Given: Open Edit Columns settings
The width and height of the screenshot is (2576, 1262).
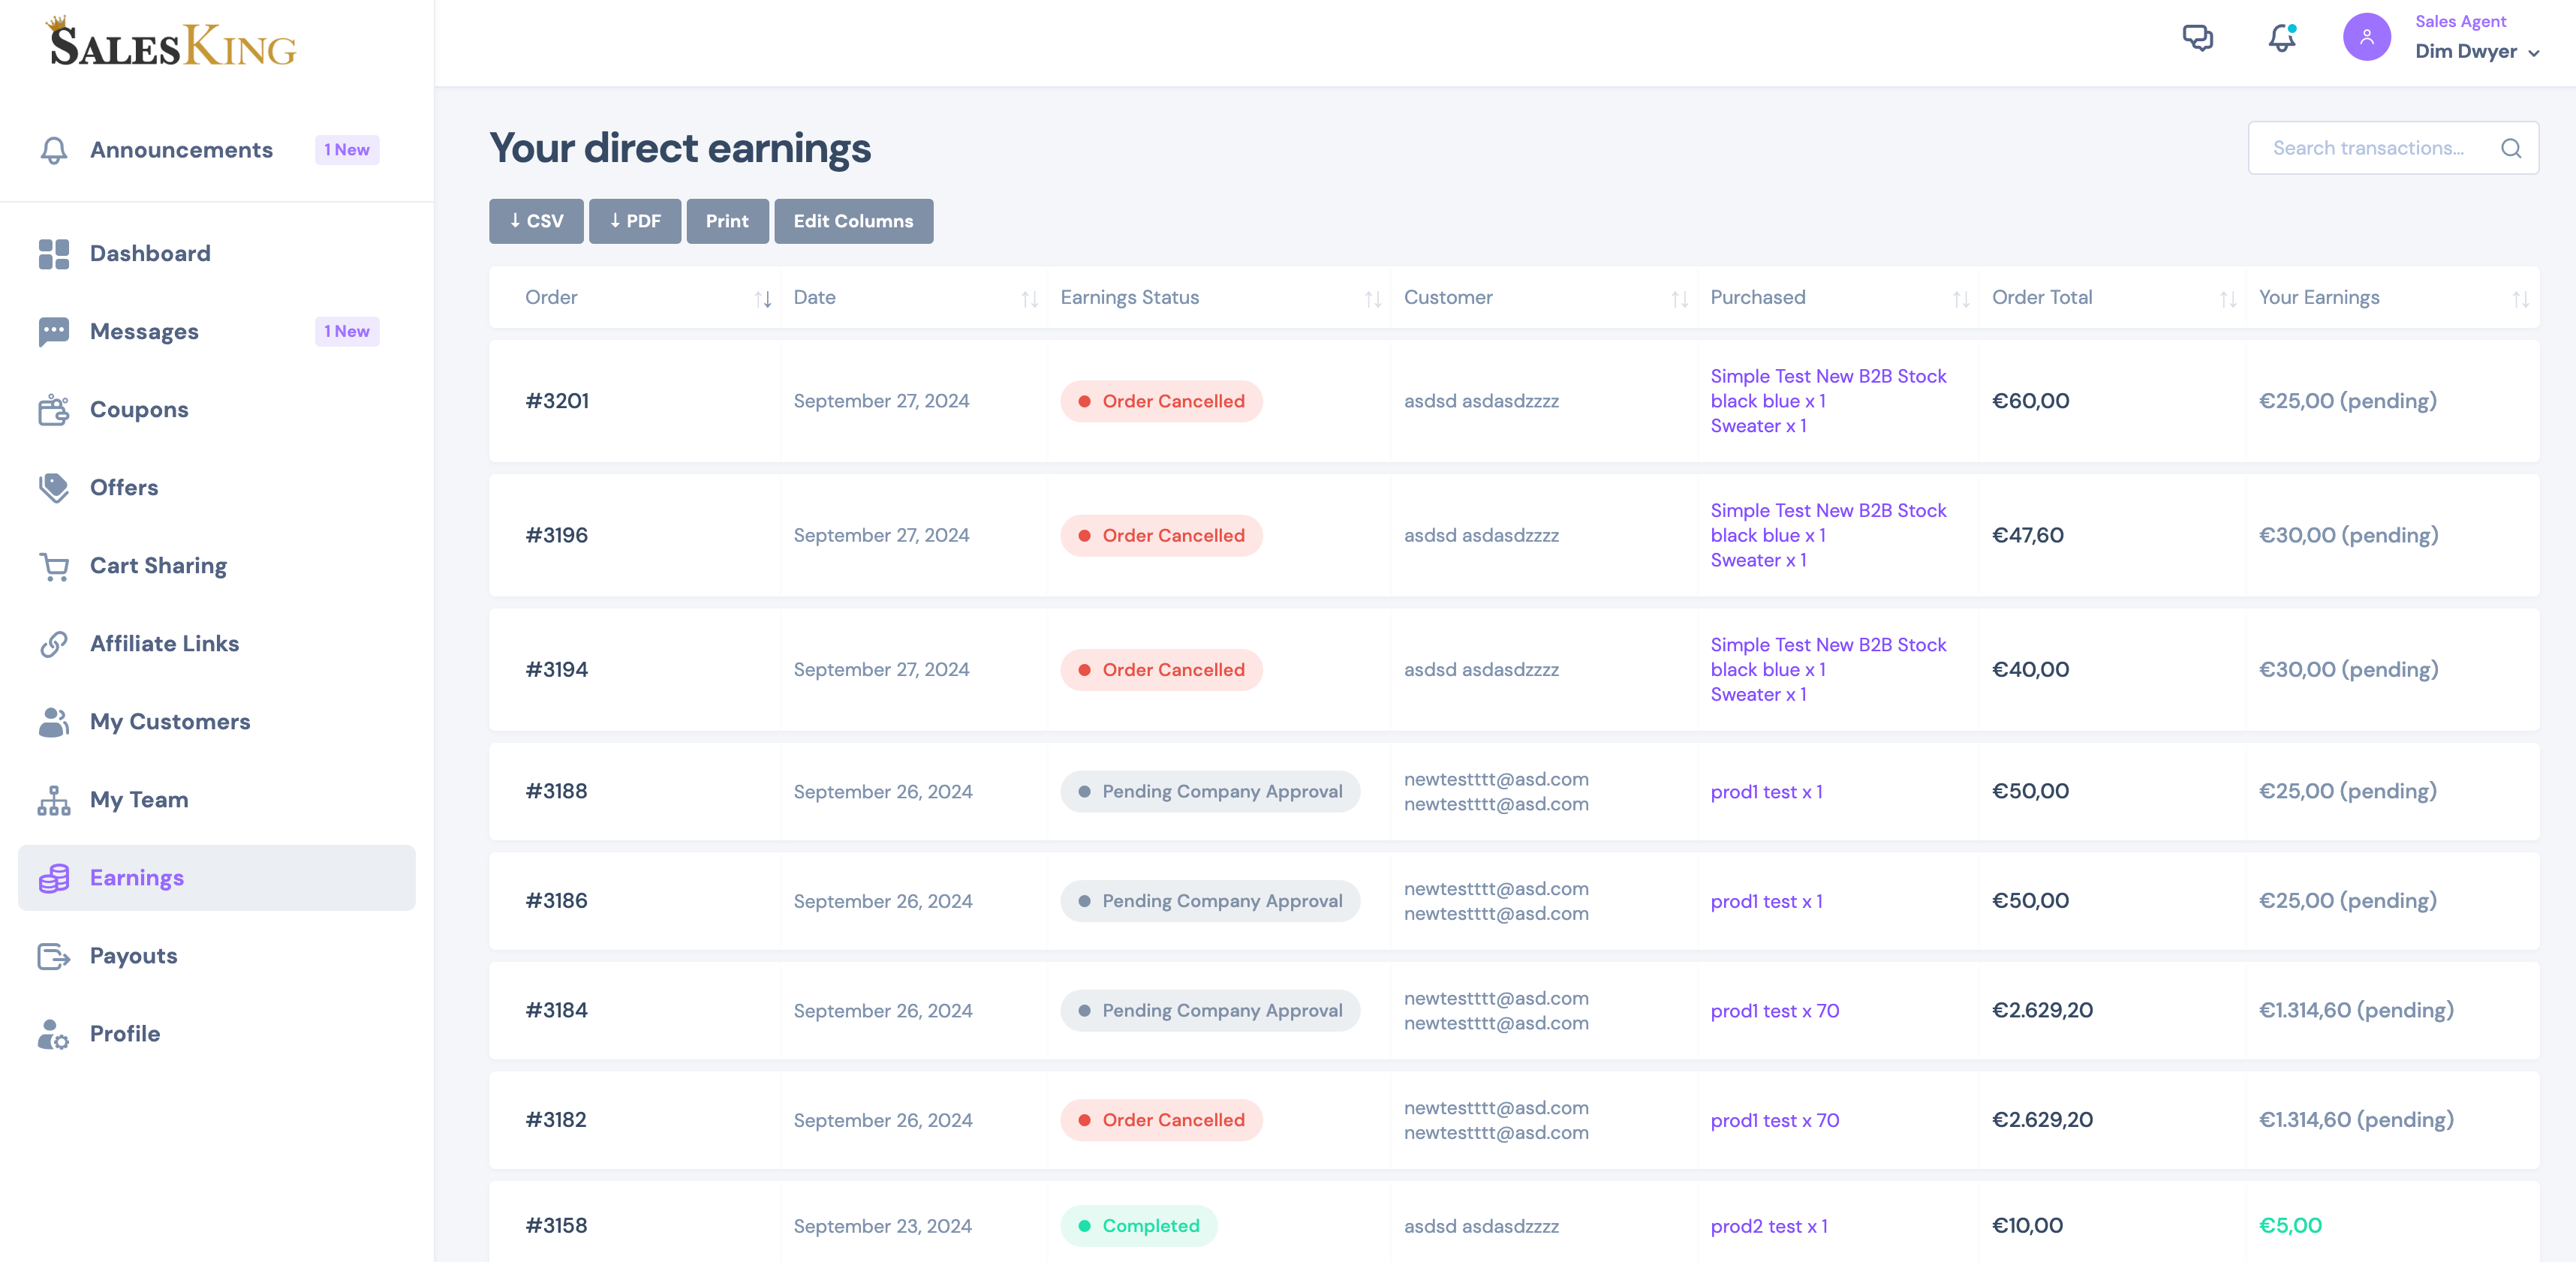Looking at the screenshot, I should (x=853, y=220).
